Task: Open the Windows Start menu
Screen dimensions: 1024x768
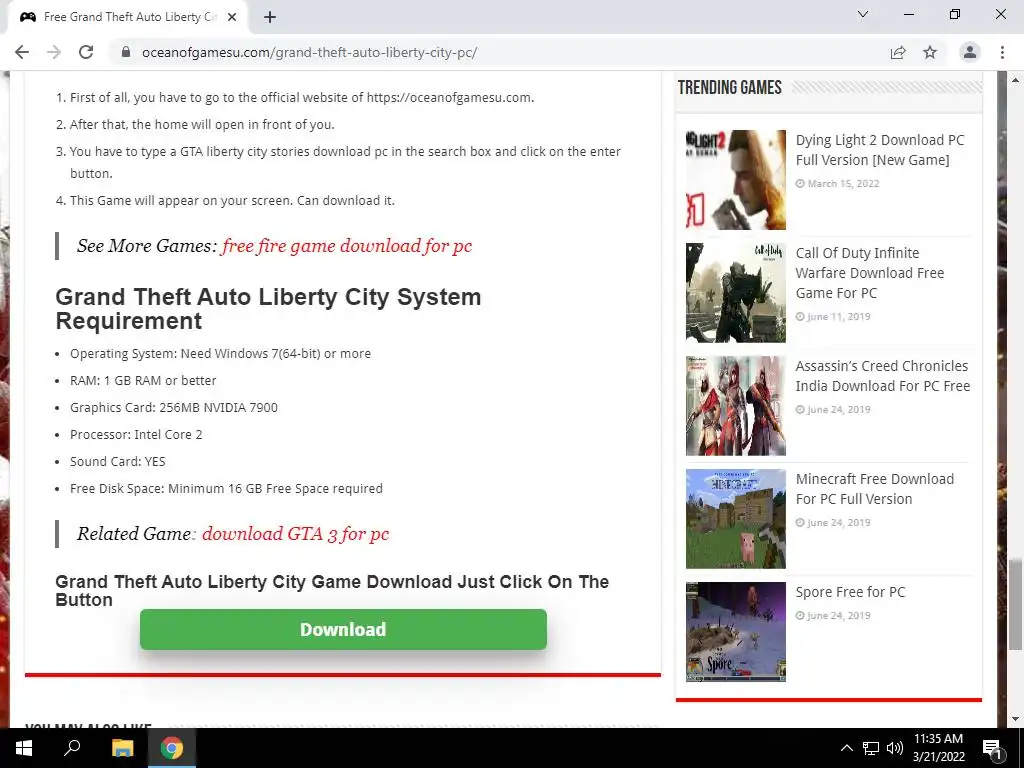Action: click(x=24, y=748)
